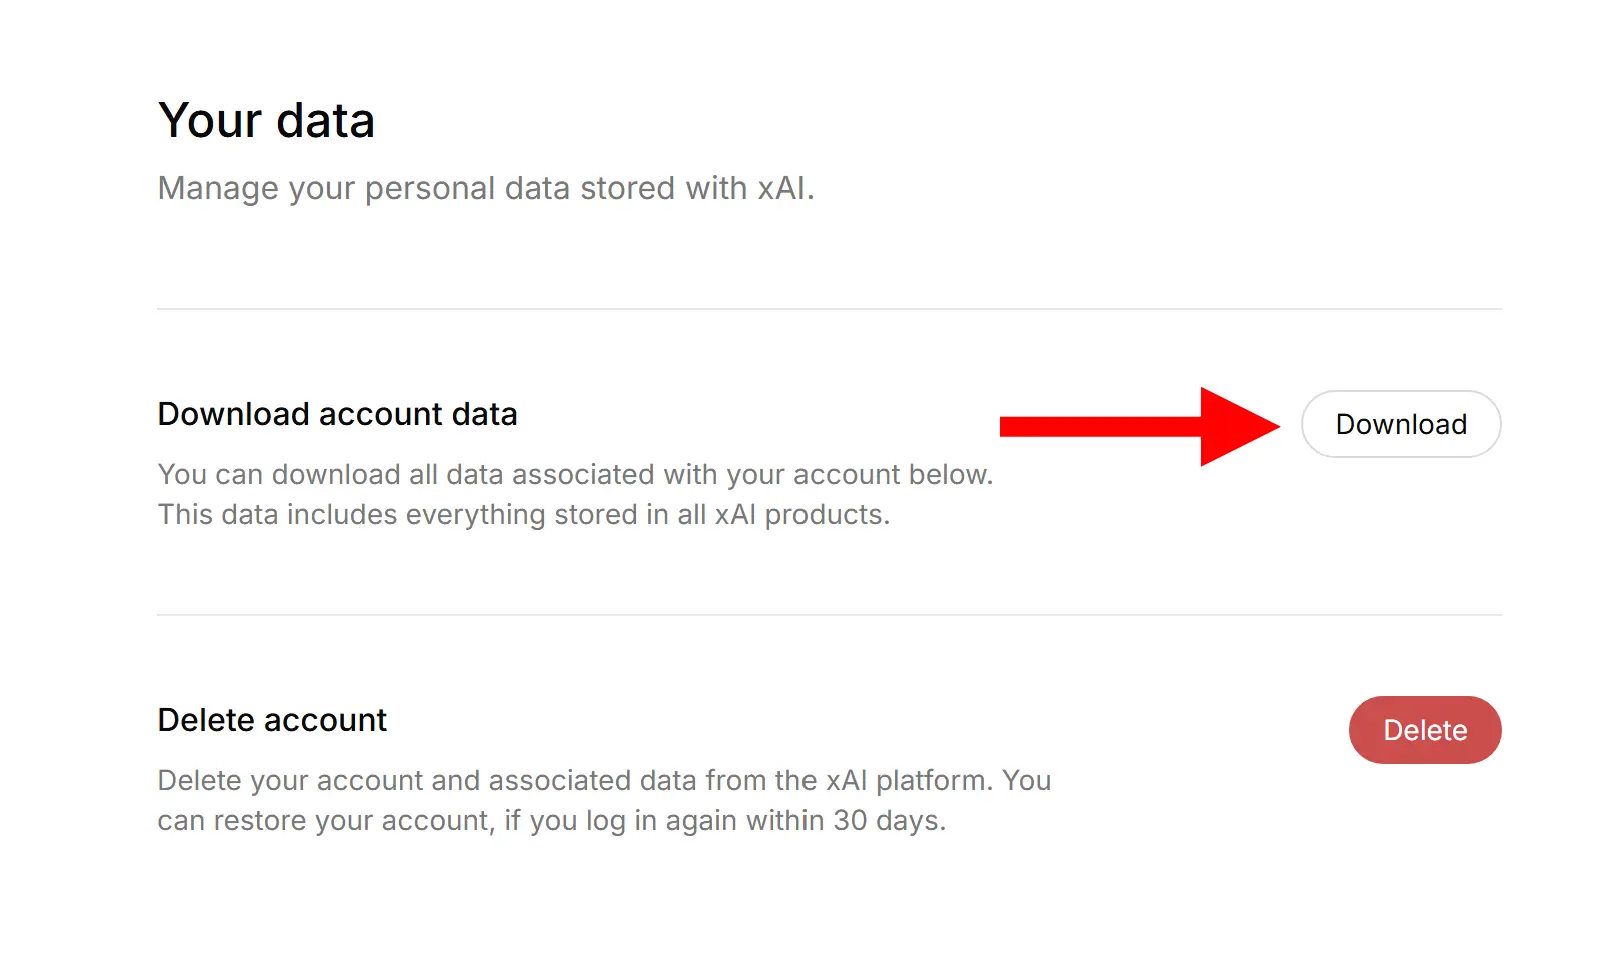The width and height of the screenshot is (1602, 978).
Task: Click the "This data includes everything" line
Action: tap(523, 514)
